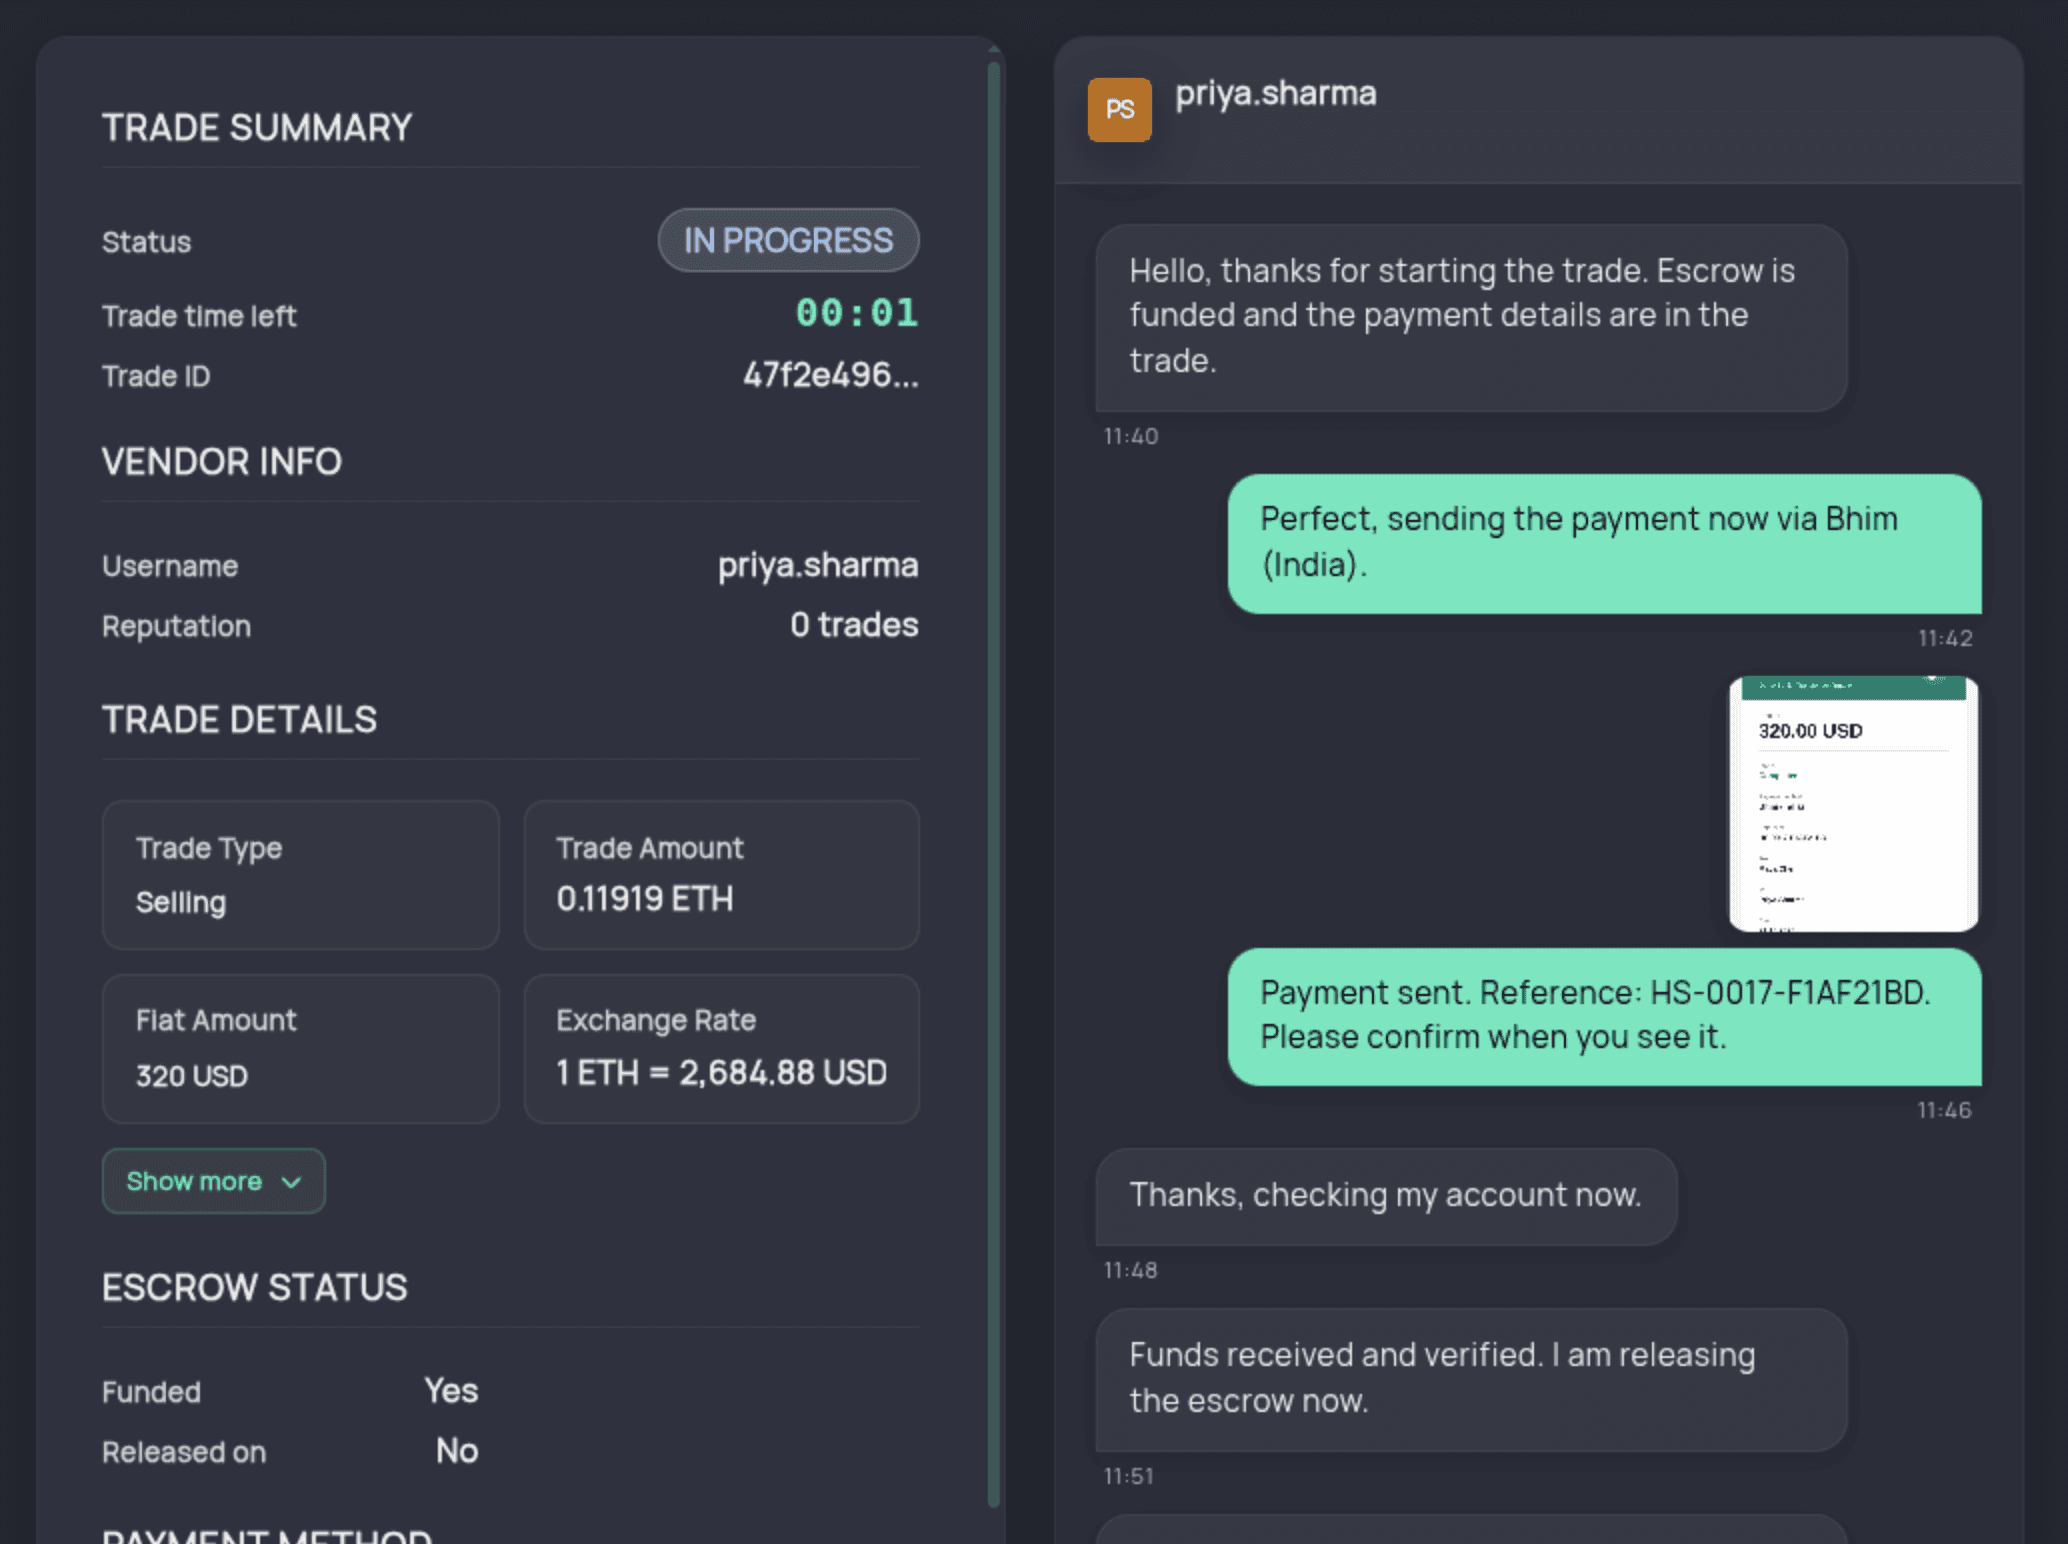Open the payment receipt thumbnail showing 320.00 USD
This screenshot has height=1544, width=2068.
(1853, 804)
